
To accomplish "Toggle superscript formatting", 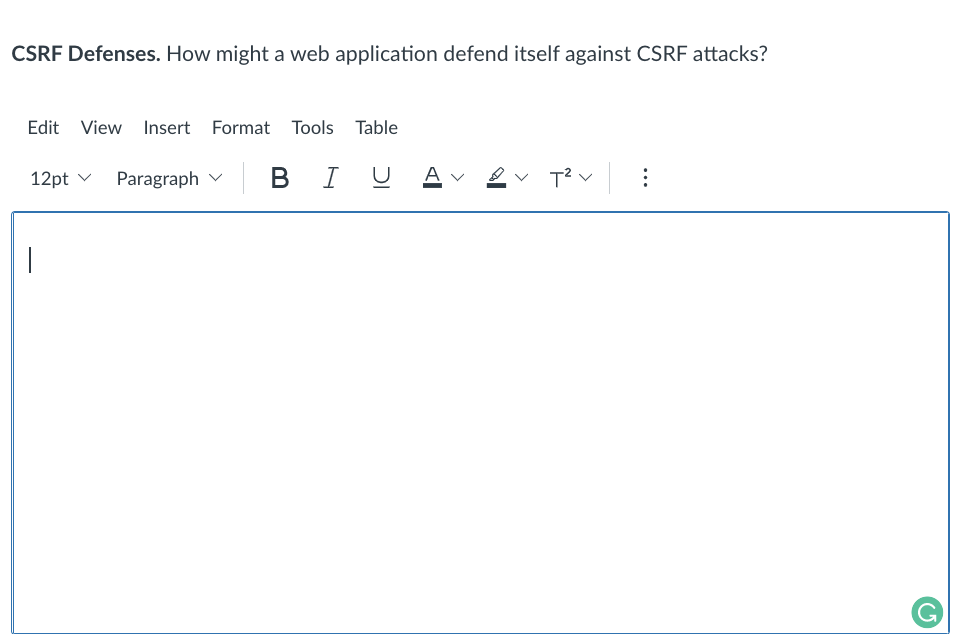I will (560, 177).
